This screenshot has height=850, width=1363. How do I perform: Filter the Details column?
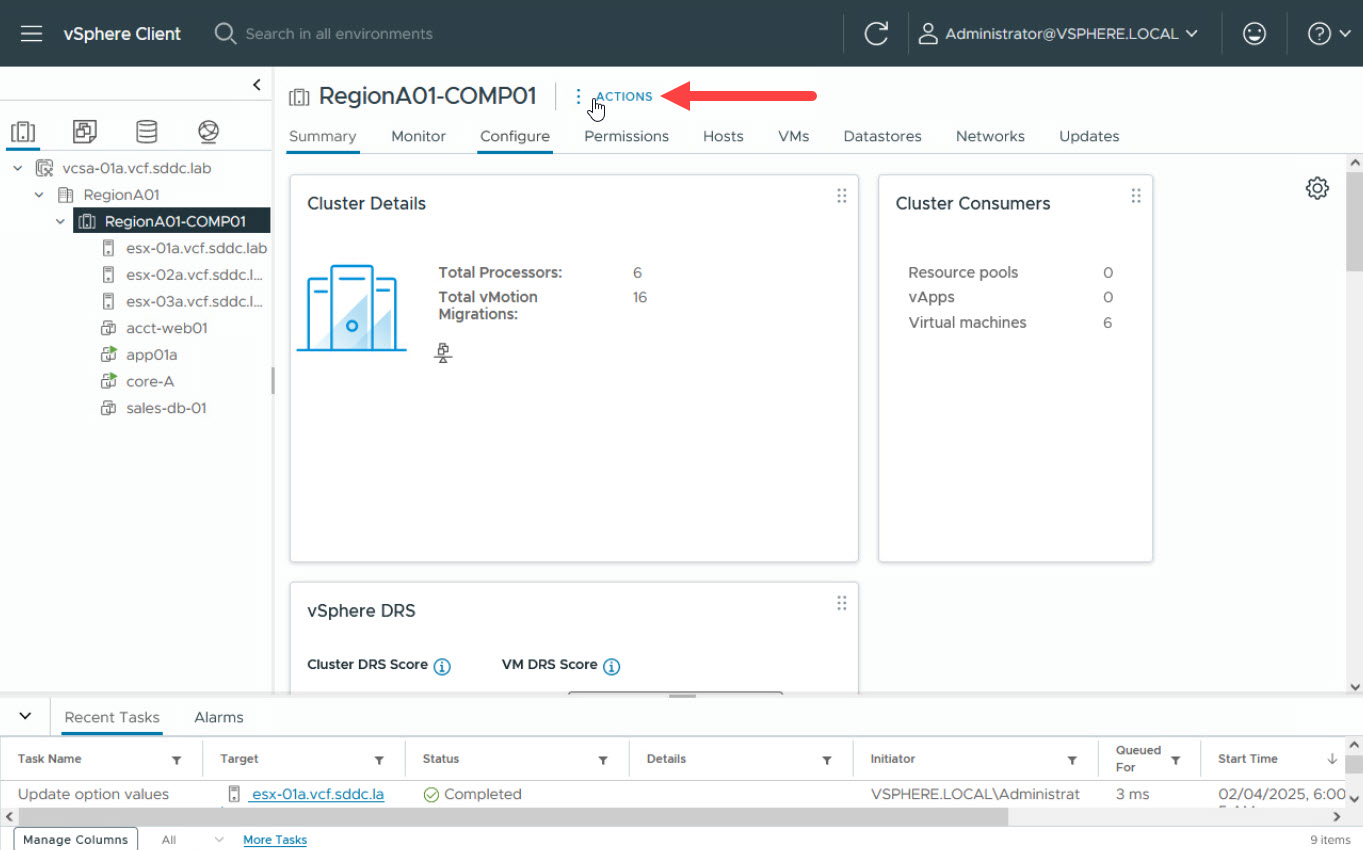pyautogui.click(x=827, y=760)
